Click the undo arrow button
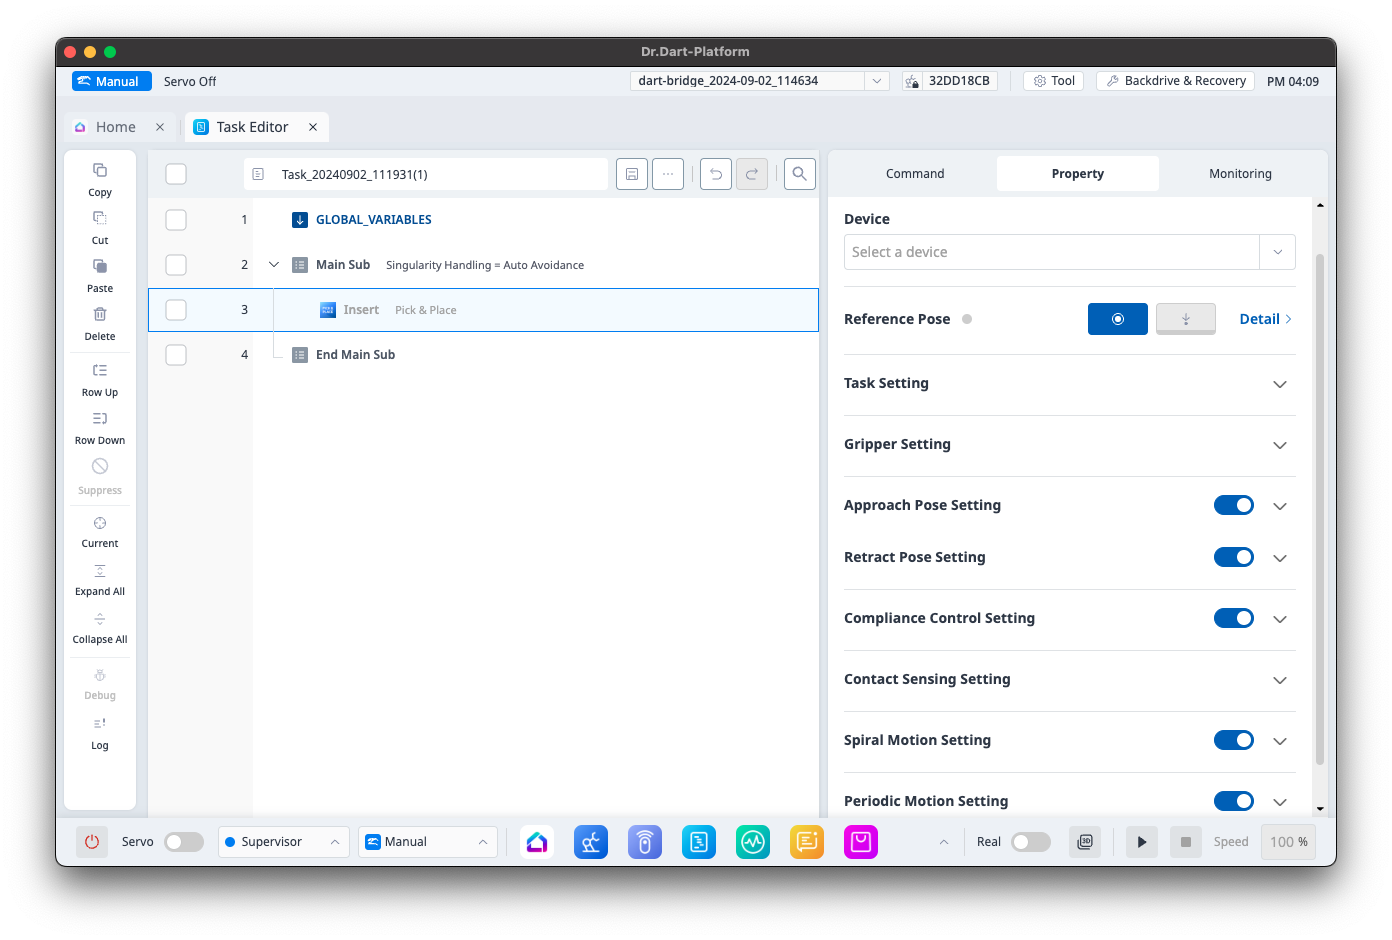Screen dimensions: 1392x940 point(716,174)
